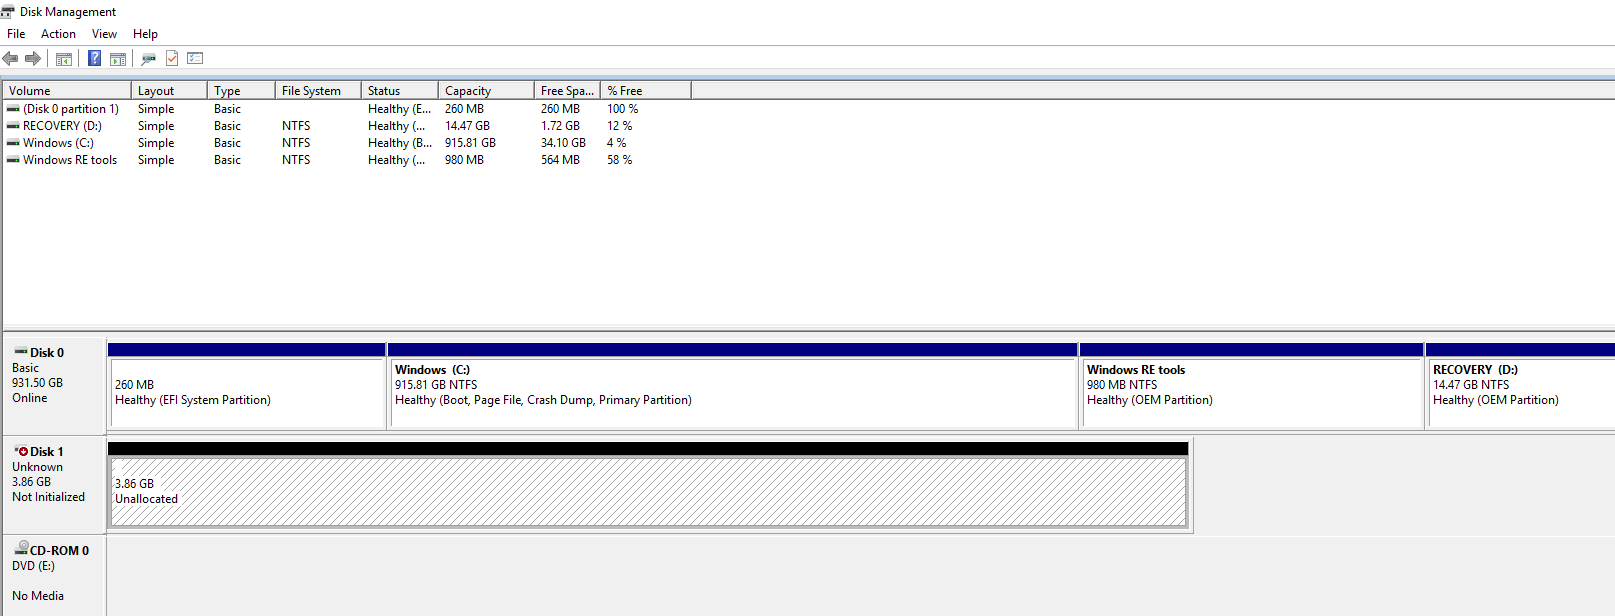Click the checkmark document toolbar icon

coord(172,58)
